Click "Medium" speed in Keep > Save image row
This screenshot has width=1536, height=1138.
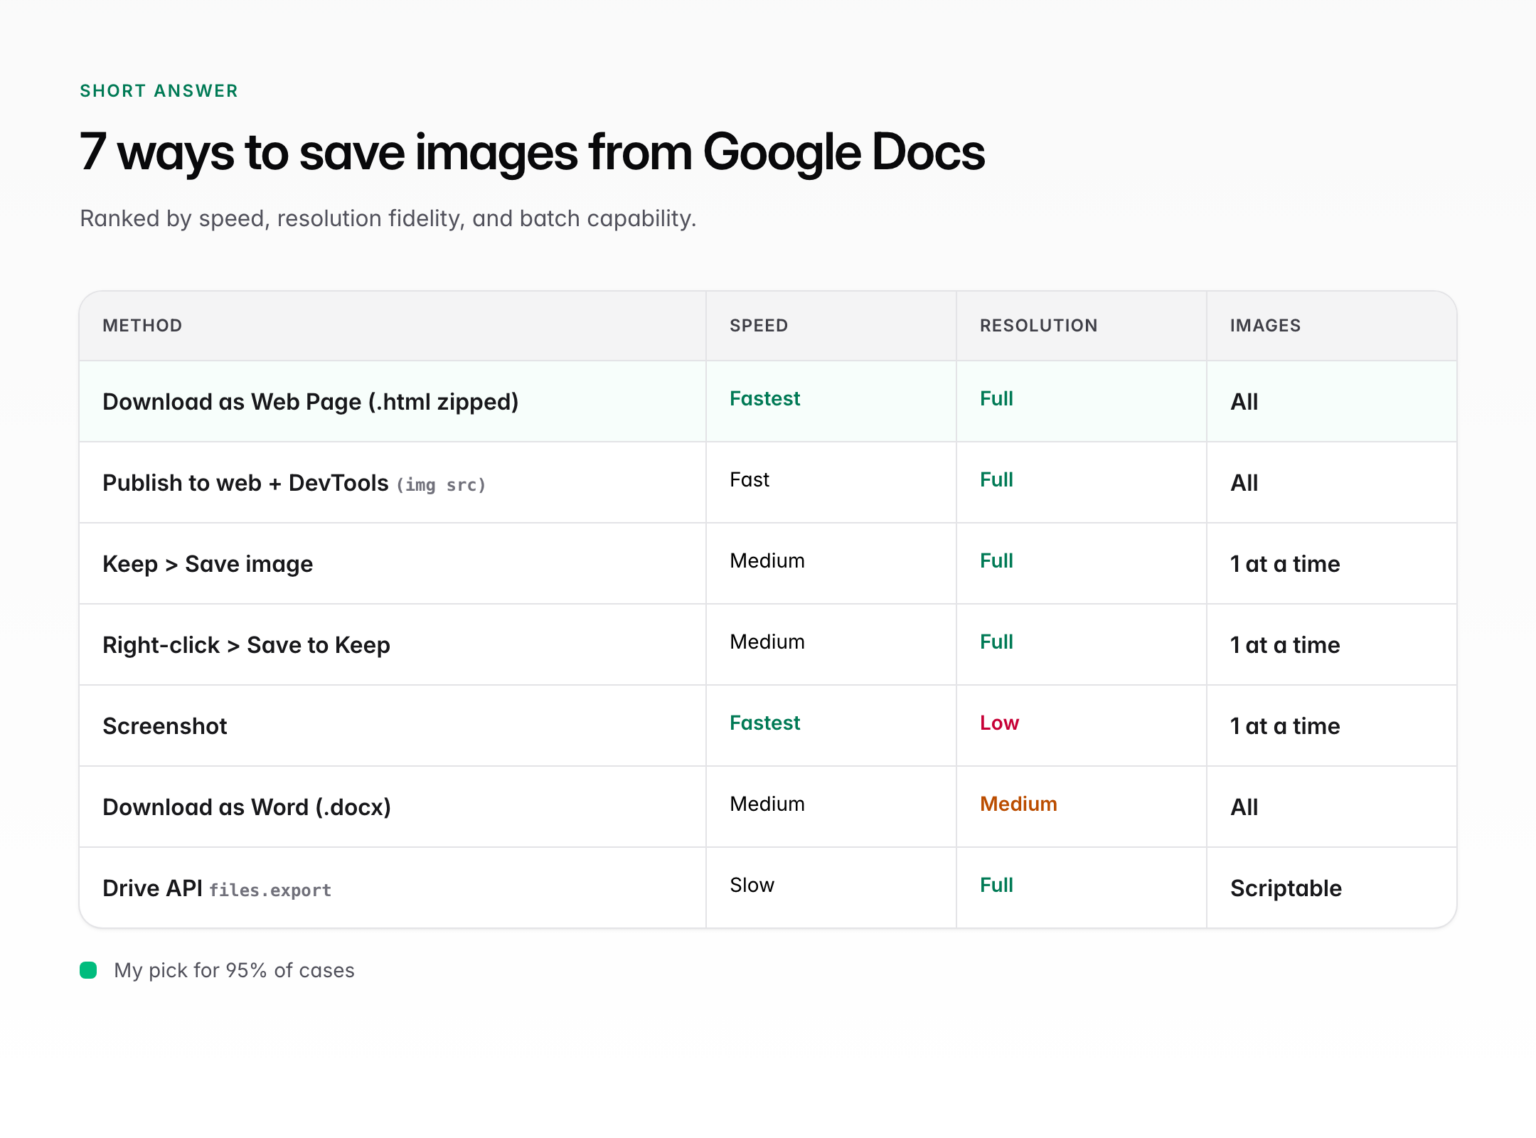tap(767, 561)
